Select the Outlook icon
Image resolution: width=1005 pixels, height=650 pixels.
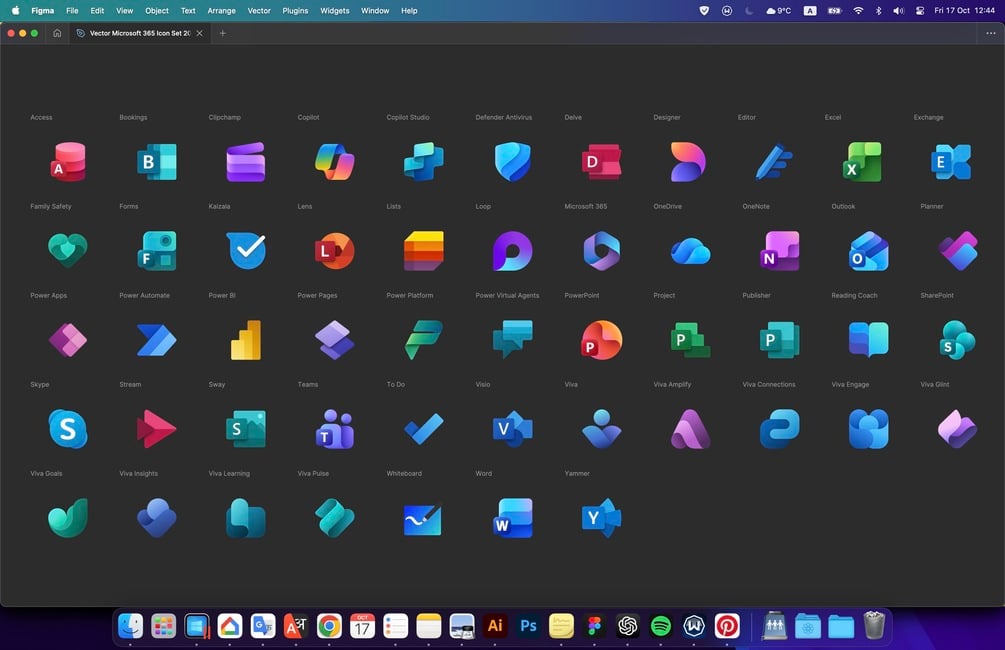pos(868,251)
